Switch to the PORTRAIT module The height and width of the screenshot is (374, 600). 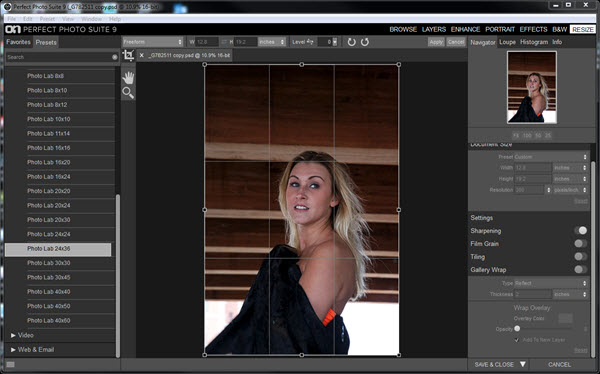[x=500, y=29]
